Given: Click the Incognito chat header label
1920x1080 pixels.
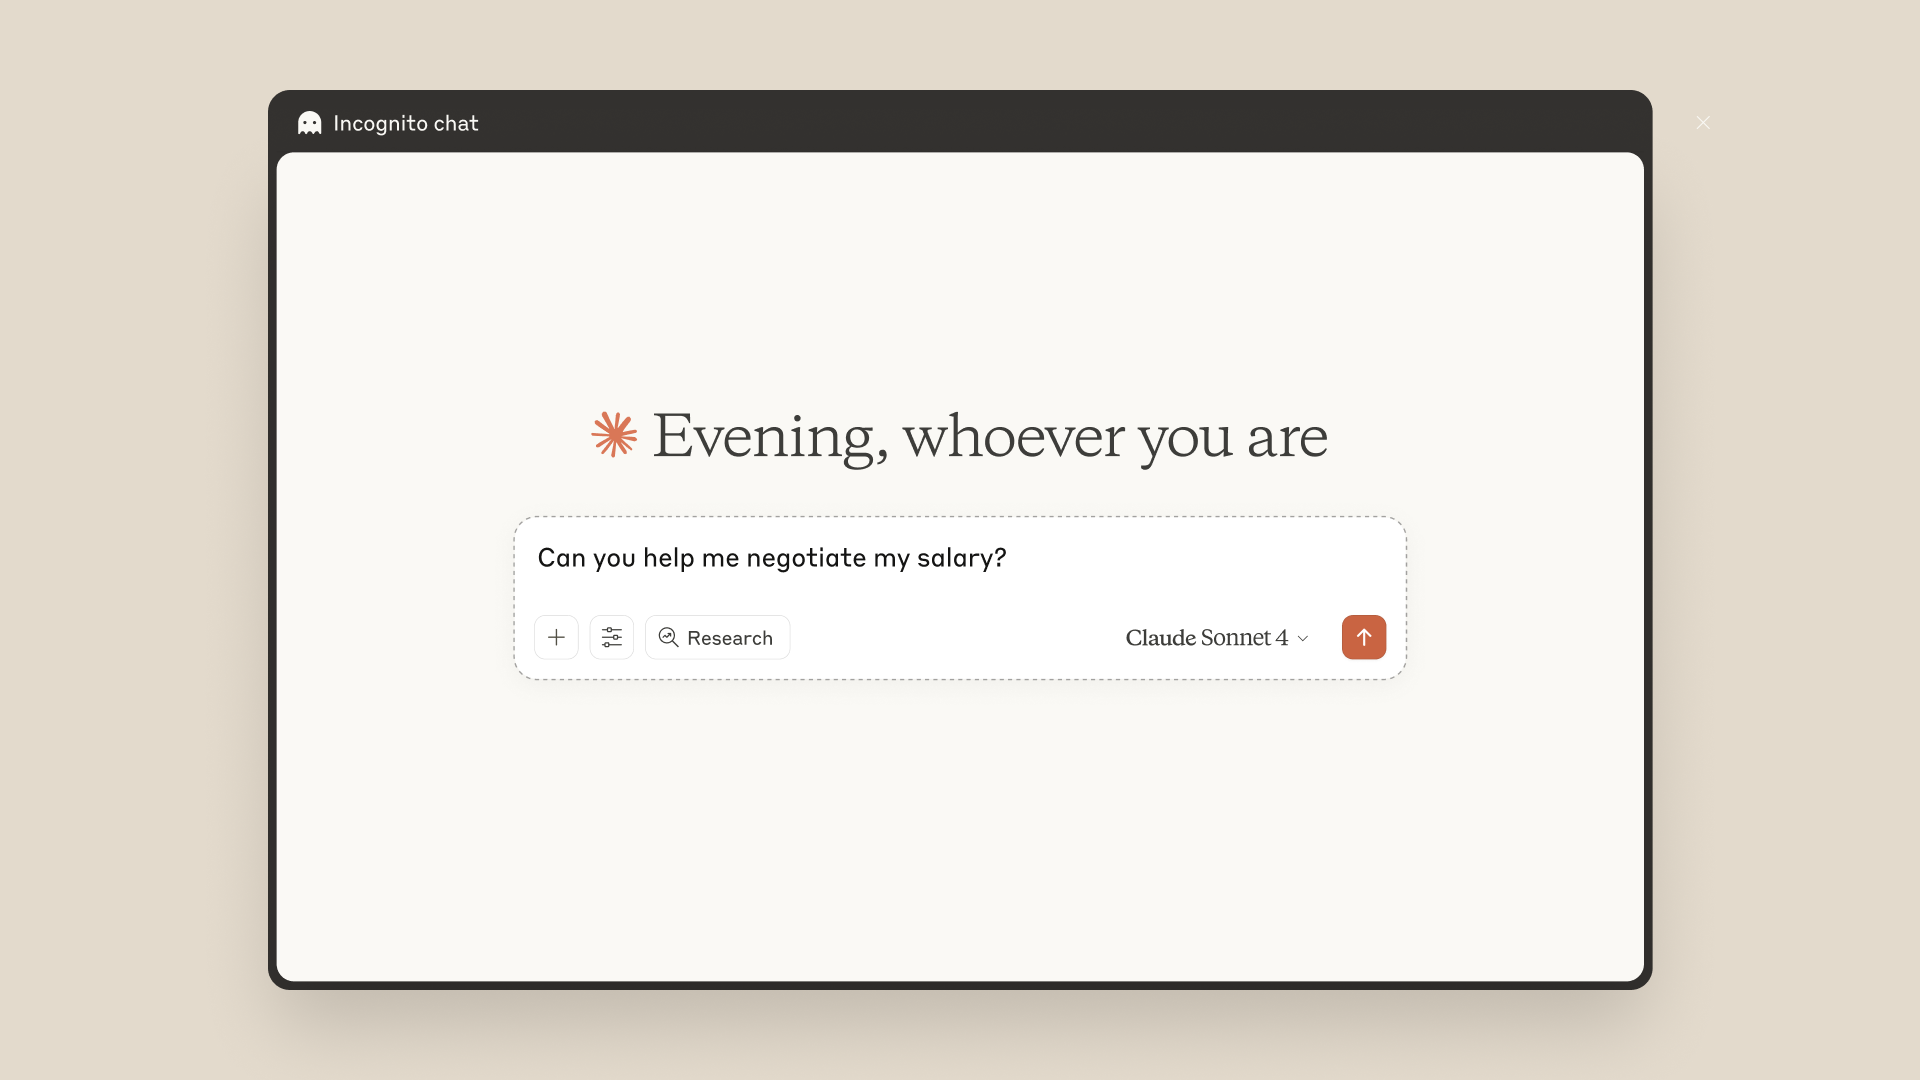Looking at the screenshot, I should point(406,122).
